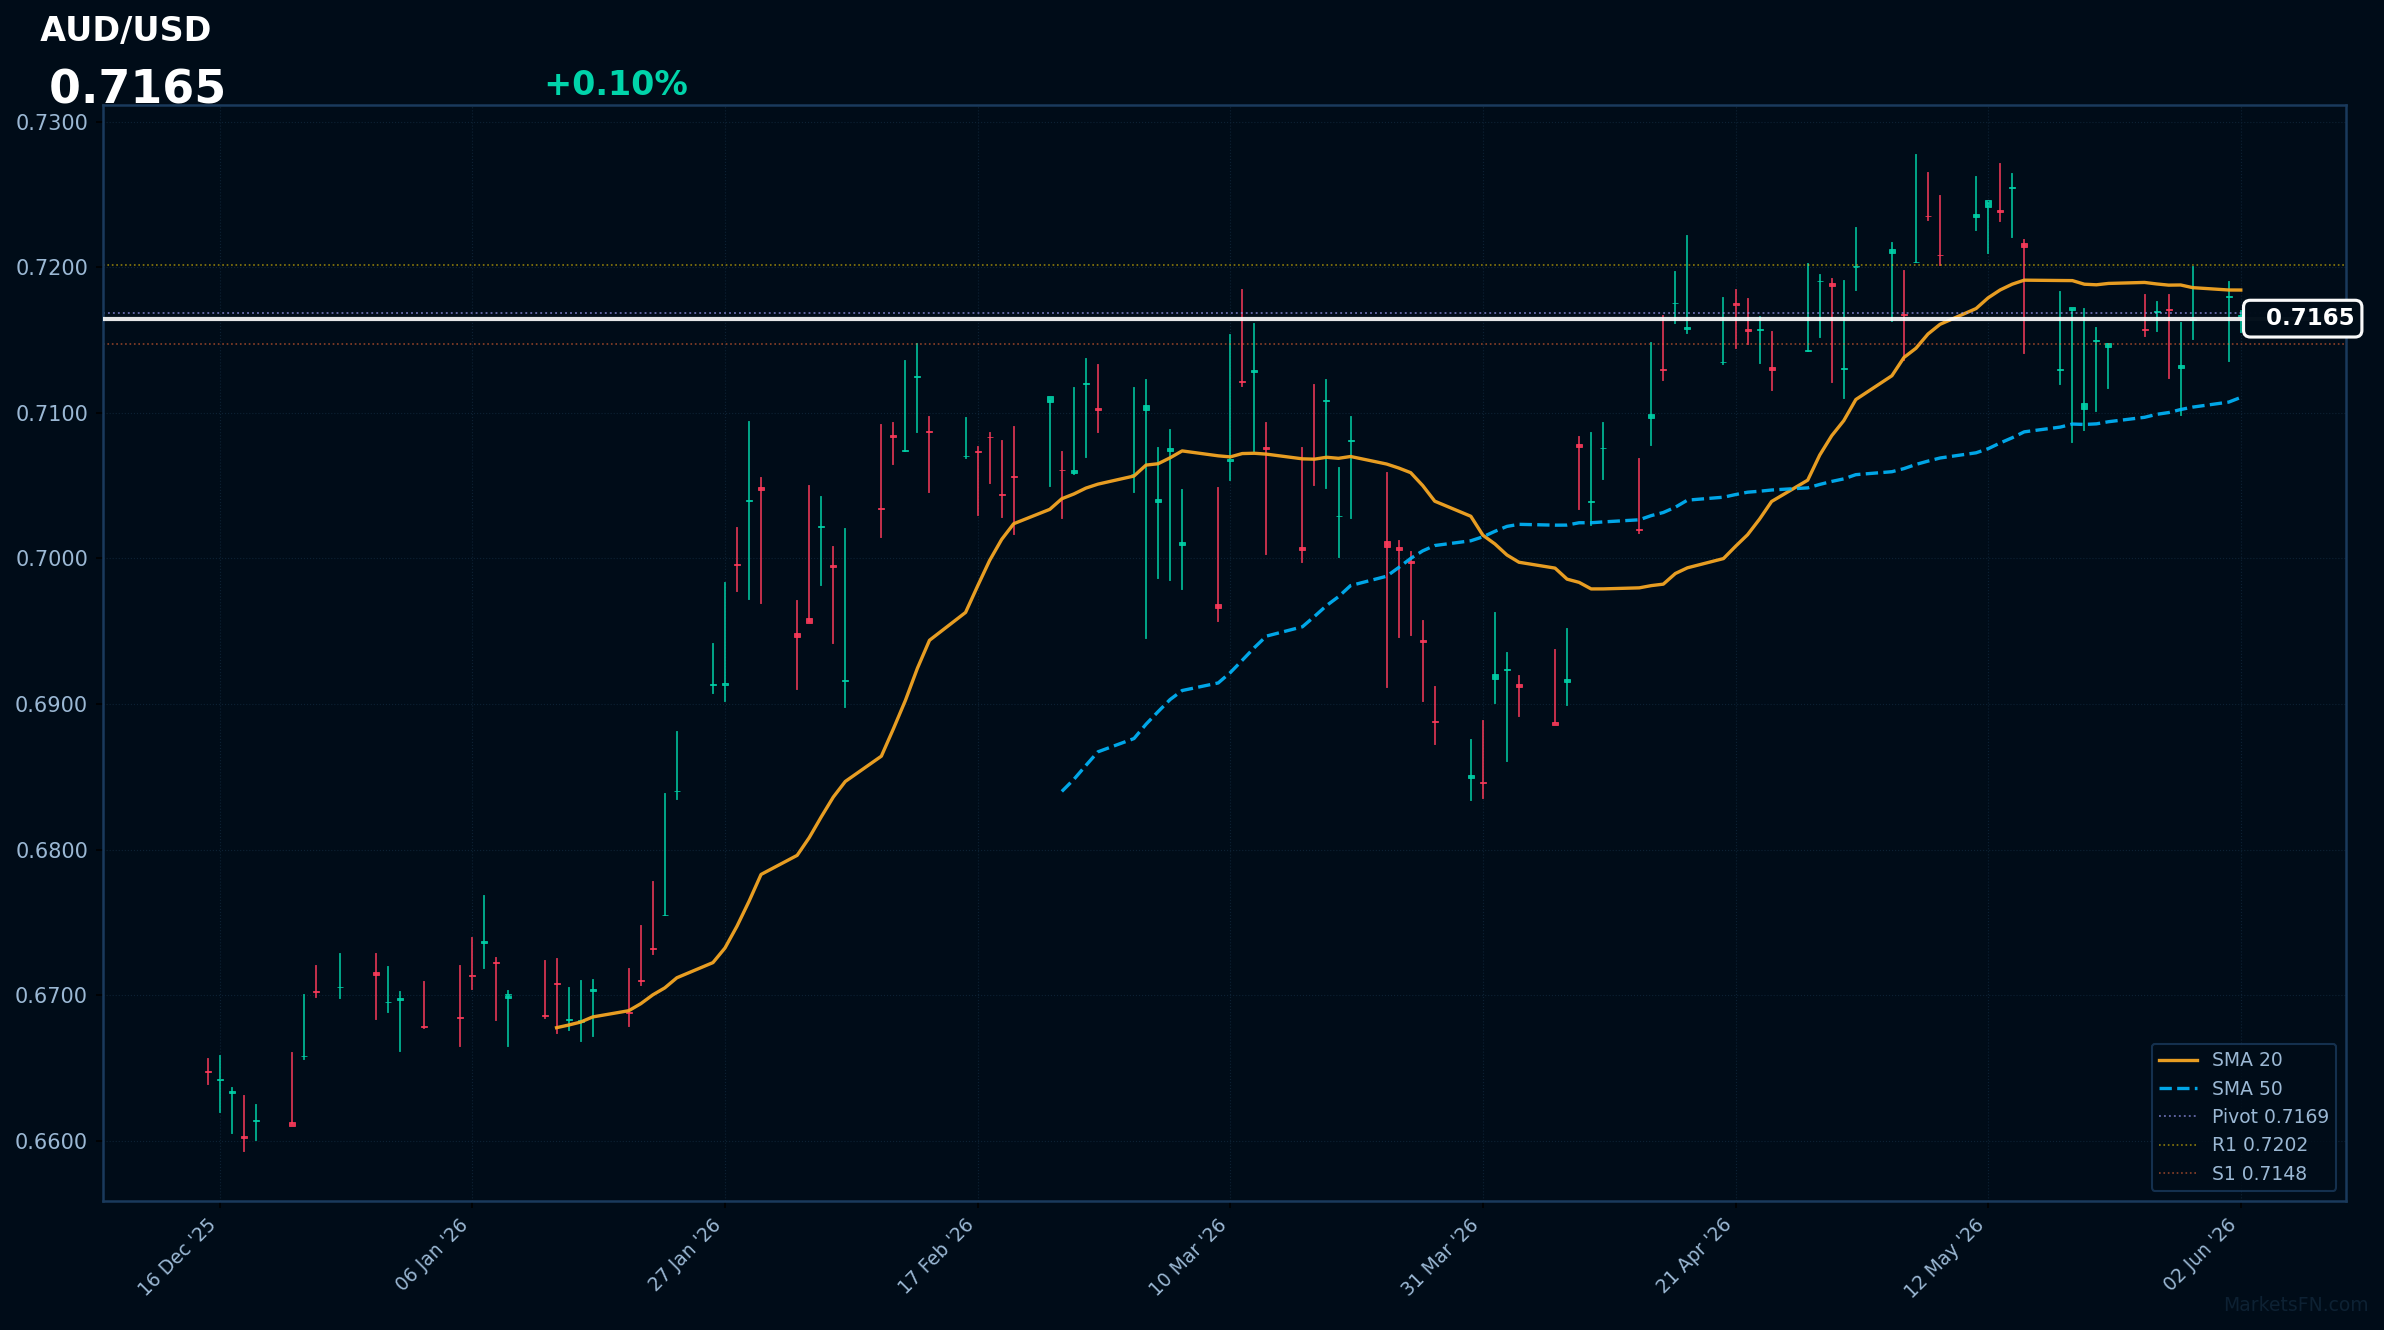Click the 0.6600 y-axis label

(x=52, y=1142)
